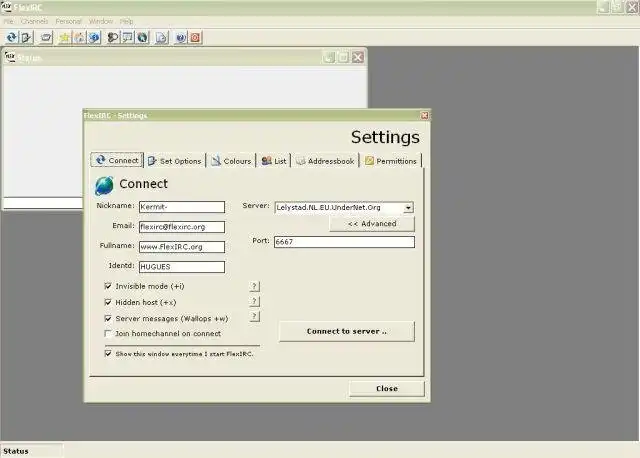
Task: Uncheck Show this window everytime I start FlexIRC
Action: 108,354
